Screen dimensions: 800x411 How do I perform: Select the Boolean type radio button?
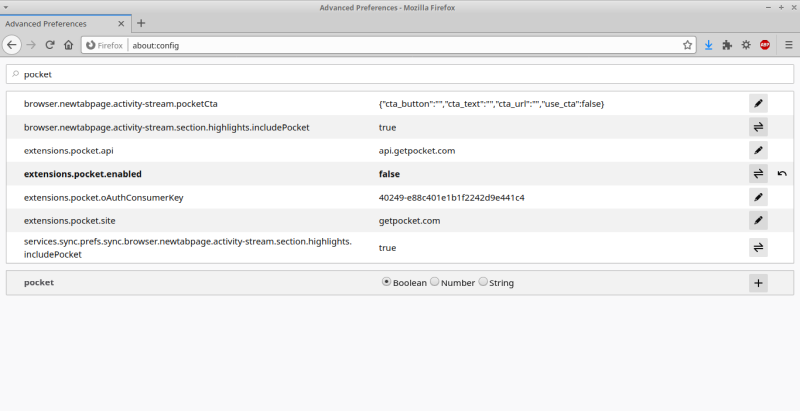tap(386, 281)
